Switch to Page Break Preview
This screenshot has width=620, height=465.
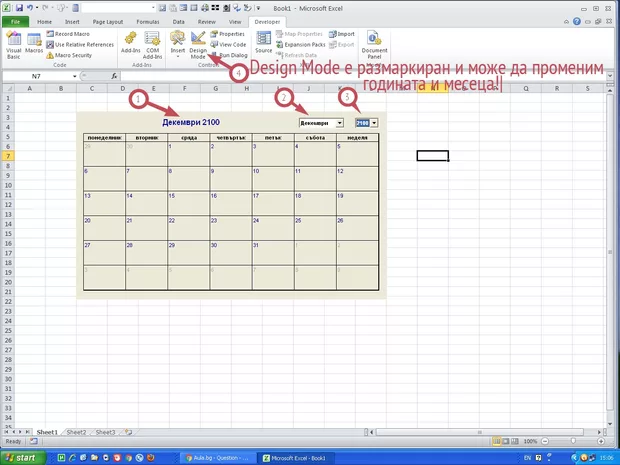pyautogui.click(x=514, y=441)
